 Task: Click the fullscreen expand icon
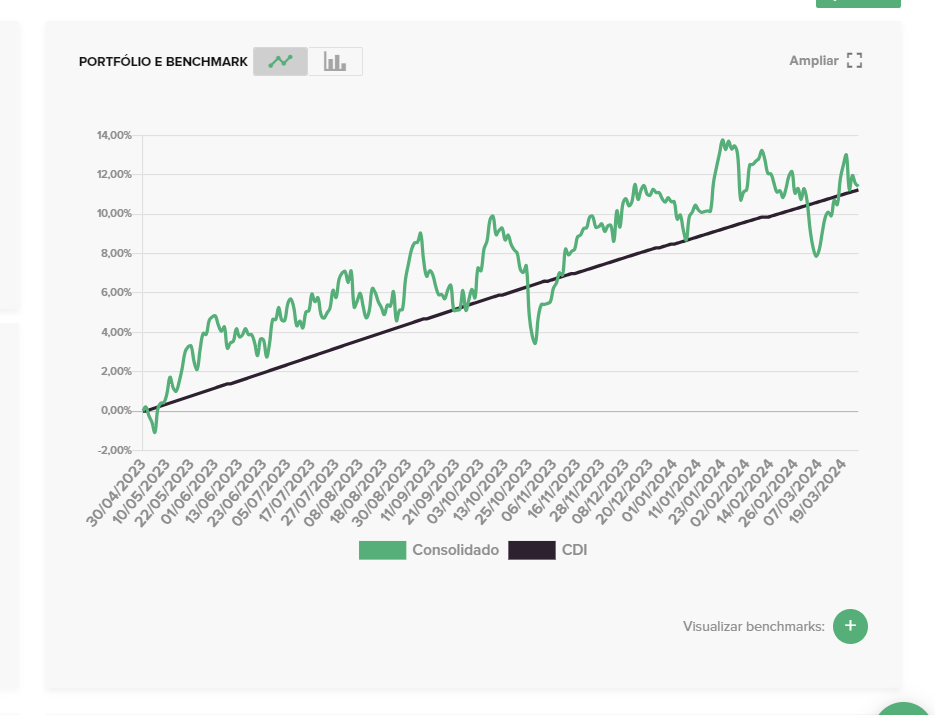coord(854,61)
